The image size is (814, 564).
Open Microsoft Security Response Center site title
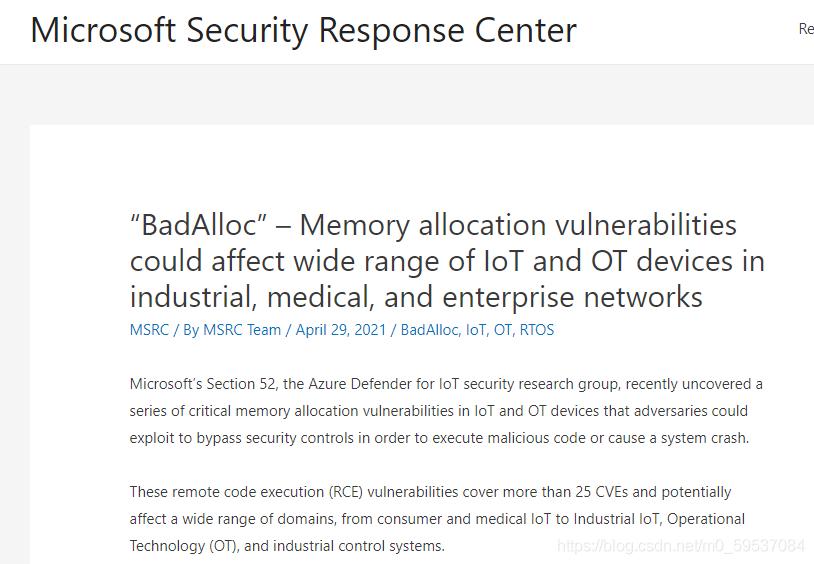304,30
